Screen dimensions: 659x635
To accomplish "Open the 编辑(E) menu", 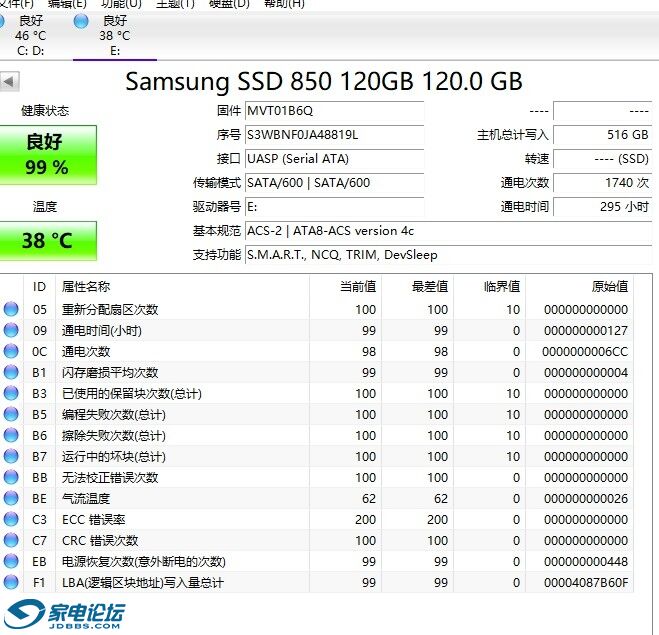I will pos(67,4).
